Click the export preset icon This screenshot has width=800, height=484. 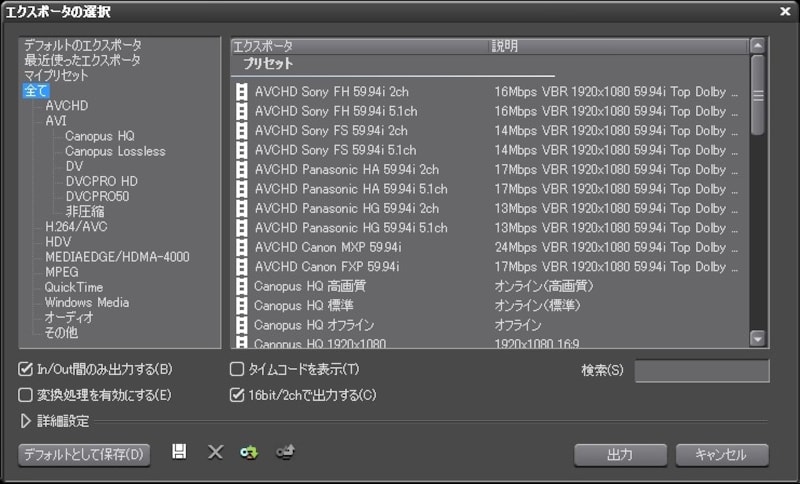[x=286, y=452]
